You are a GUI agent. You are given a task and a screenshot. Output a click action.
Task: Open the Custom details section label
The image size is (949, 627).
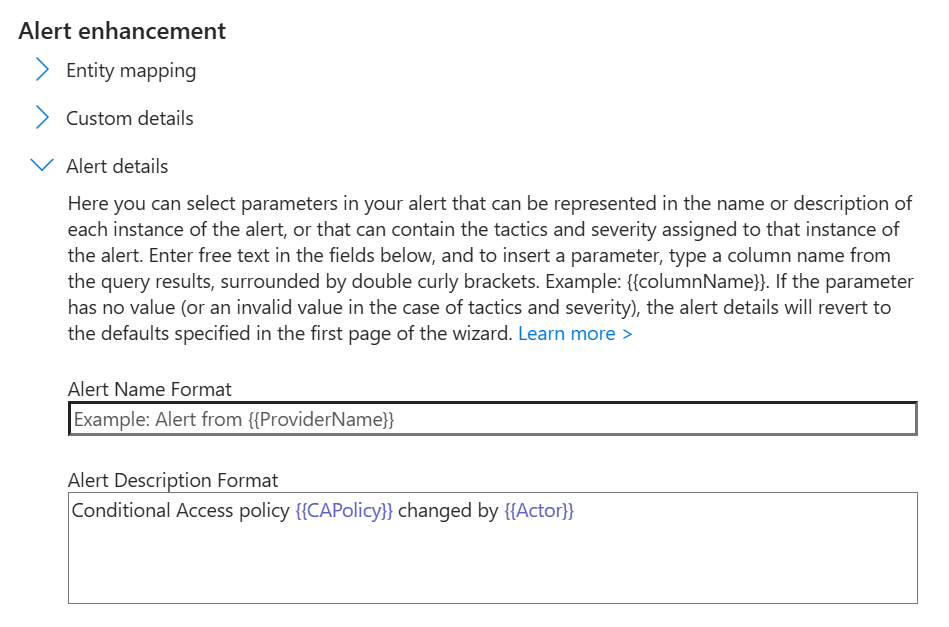pos(130,118)
